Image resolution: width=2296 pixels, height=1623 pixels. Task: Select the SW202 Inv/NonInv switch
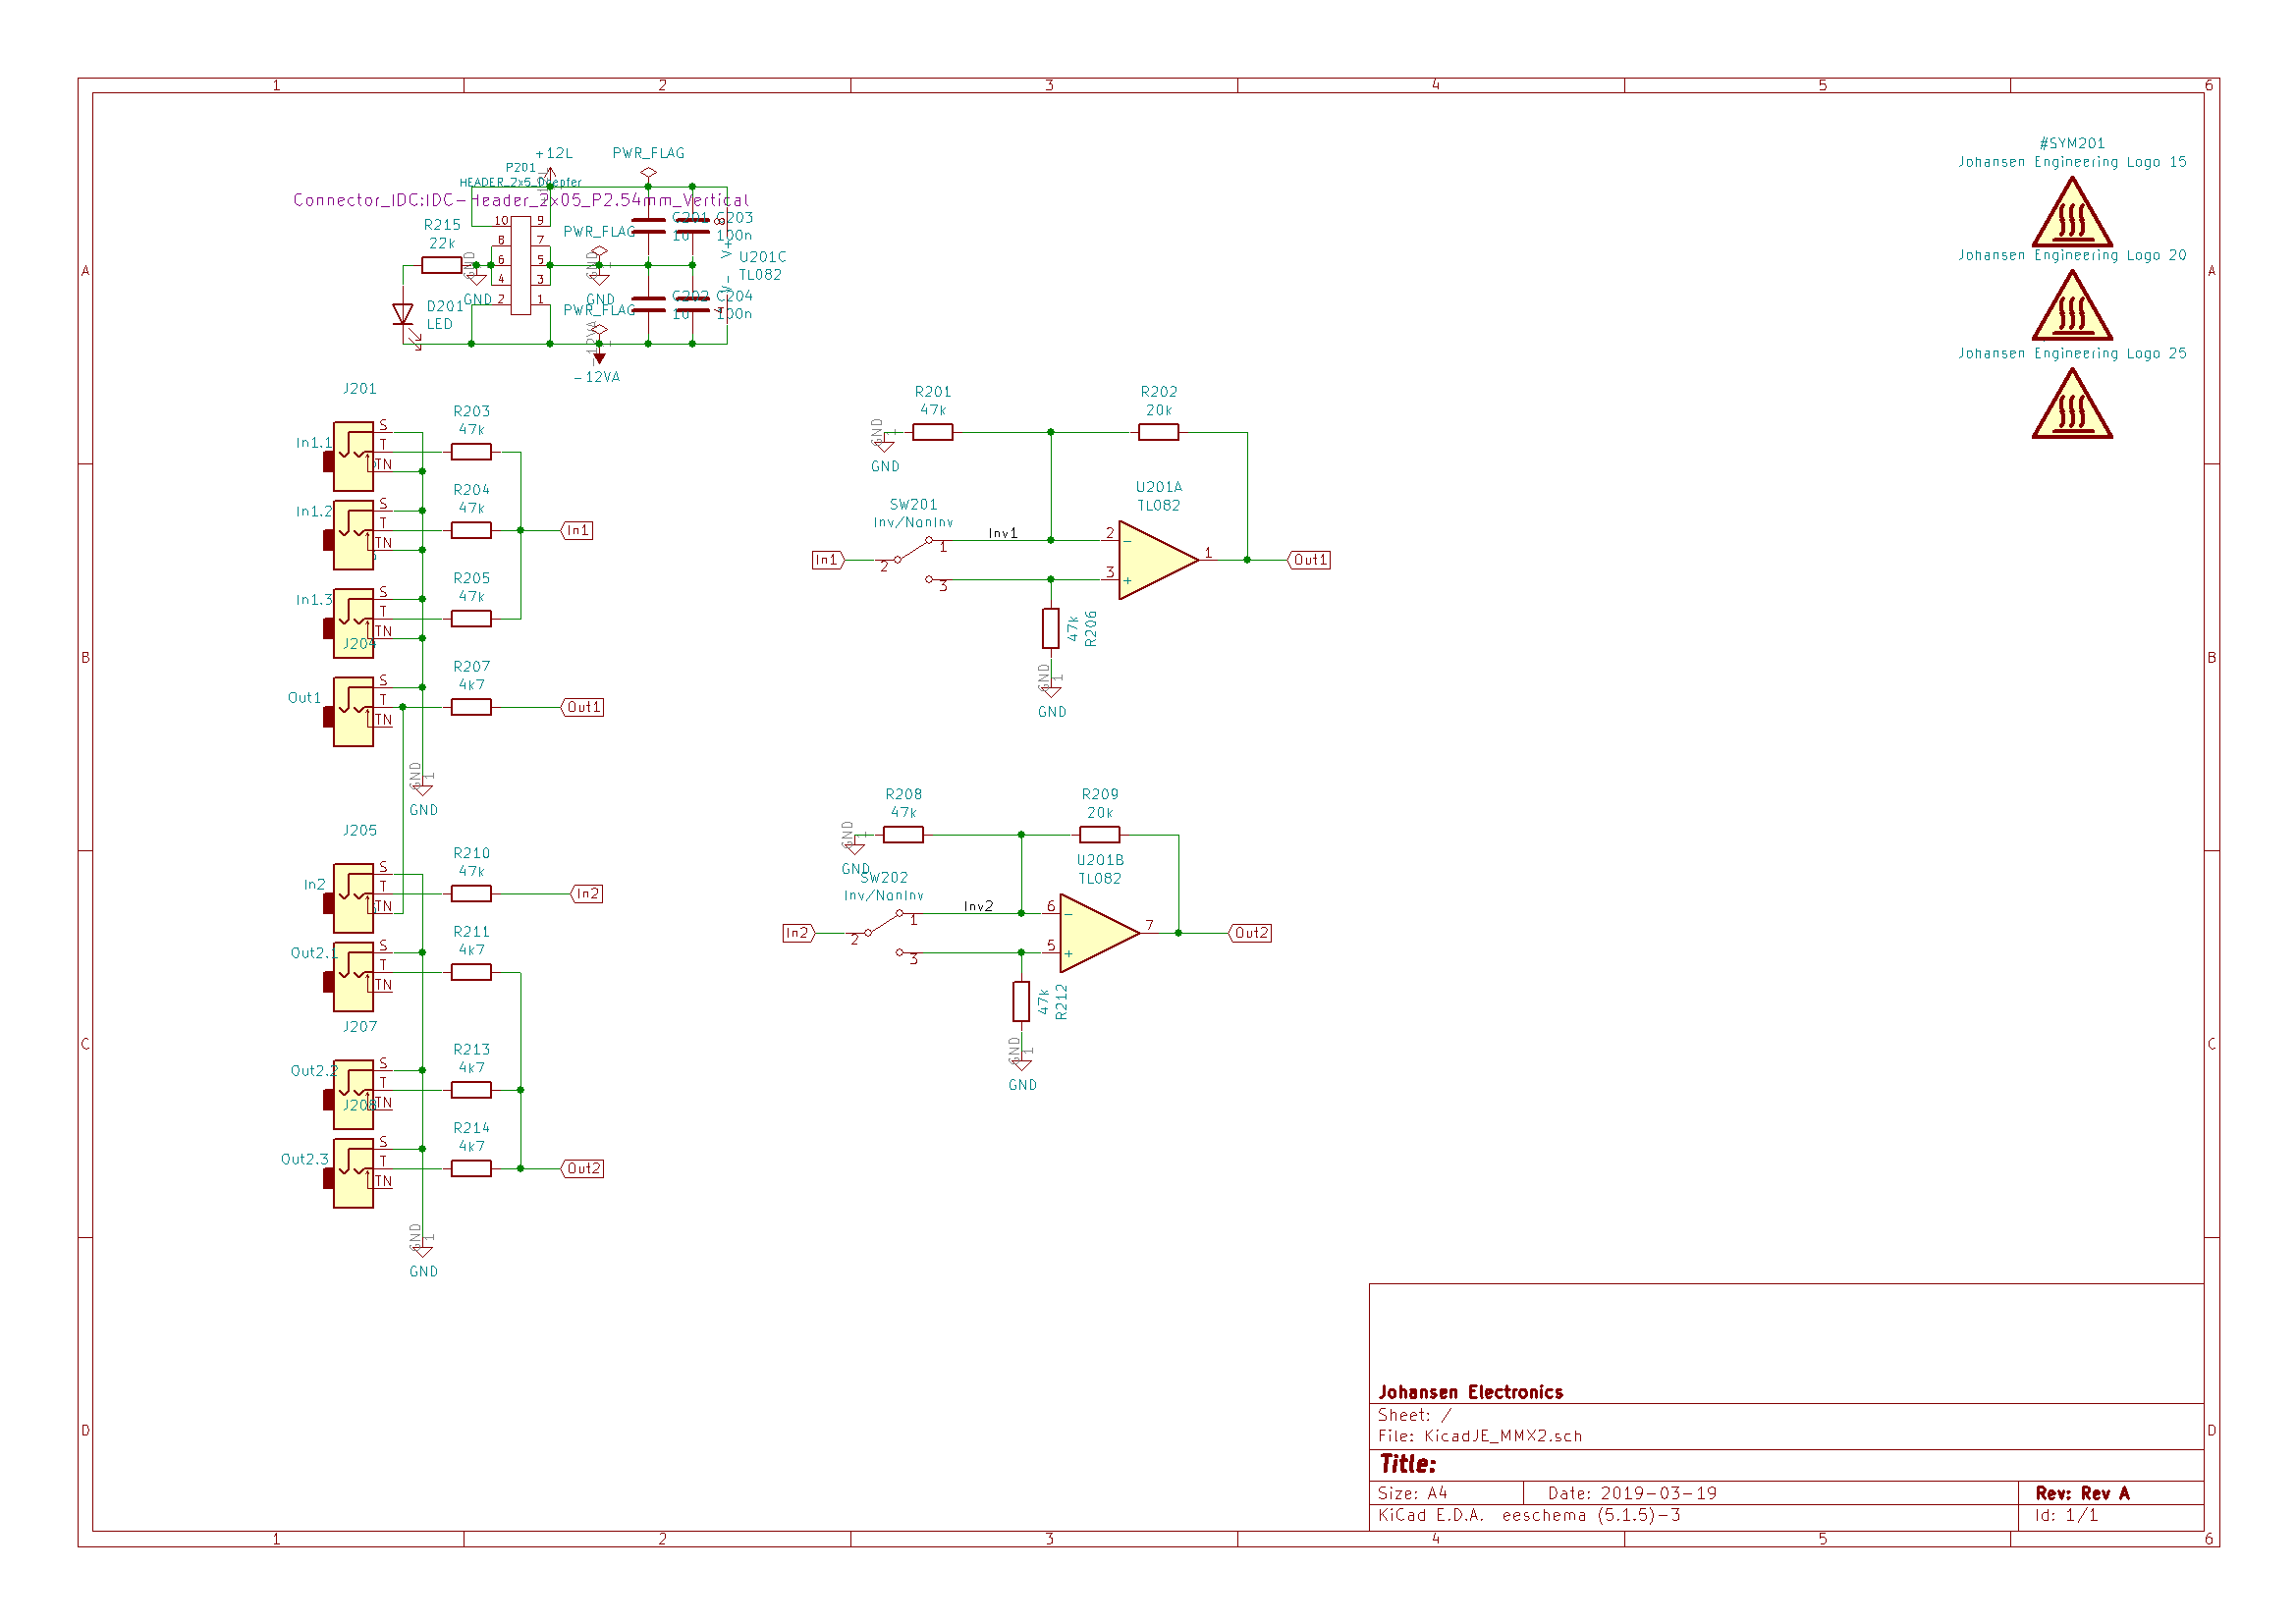pyautogui.click(x=884, y=933)
